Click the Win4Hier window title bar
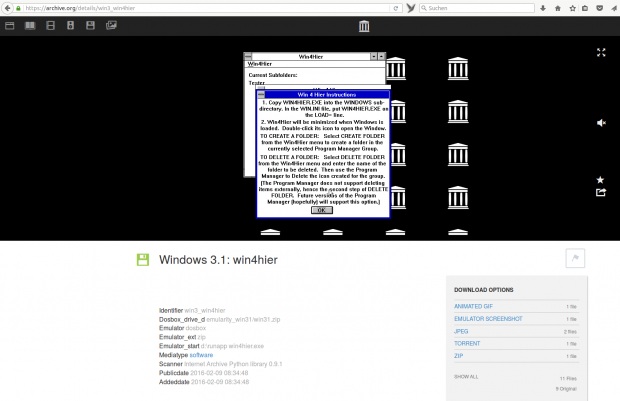Image resolution: width=620 pixels, height=401 pixels. [311, 57]
